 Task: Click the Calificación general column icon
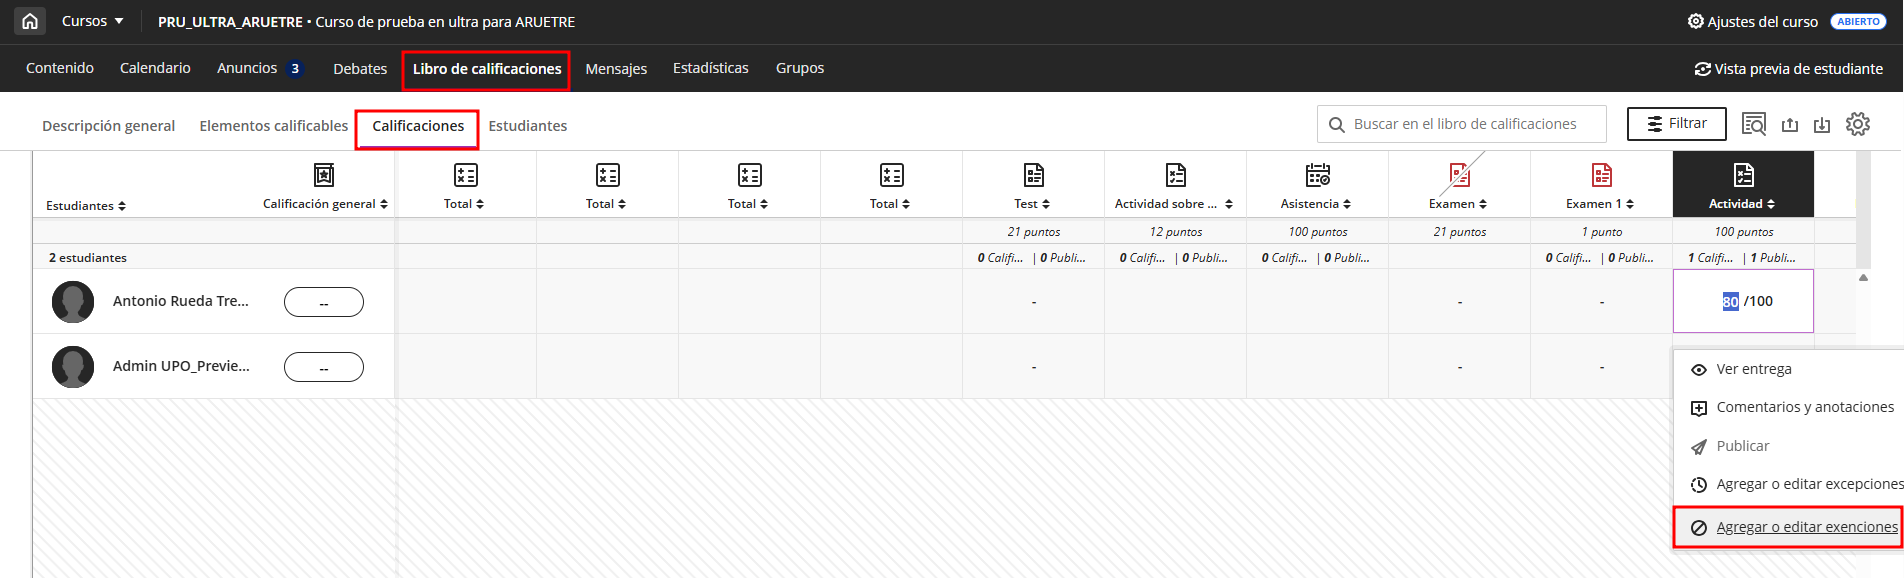point(324,175)
